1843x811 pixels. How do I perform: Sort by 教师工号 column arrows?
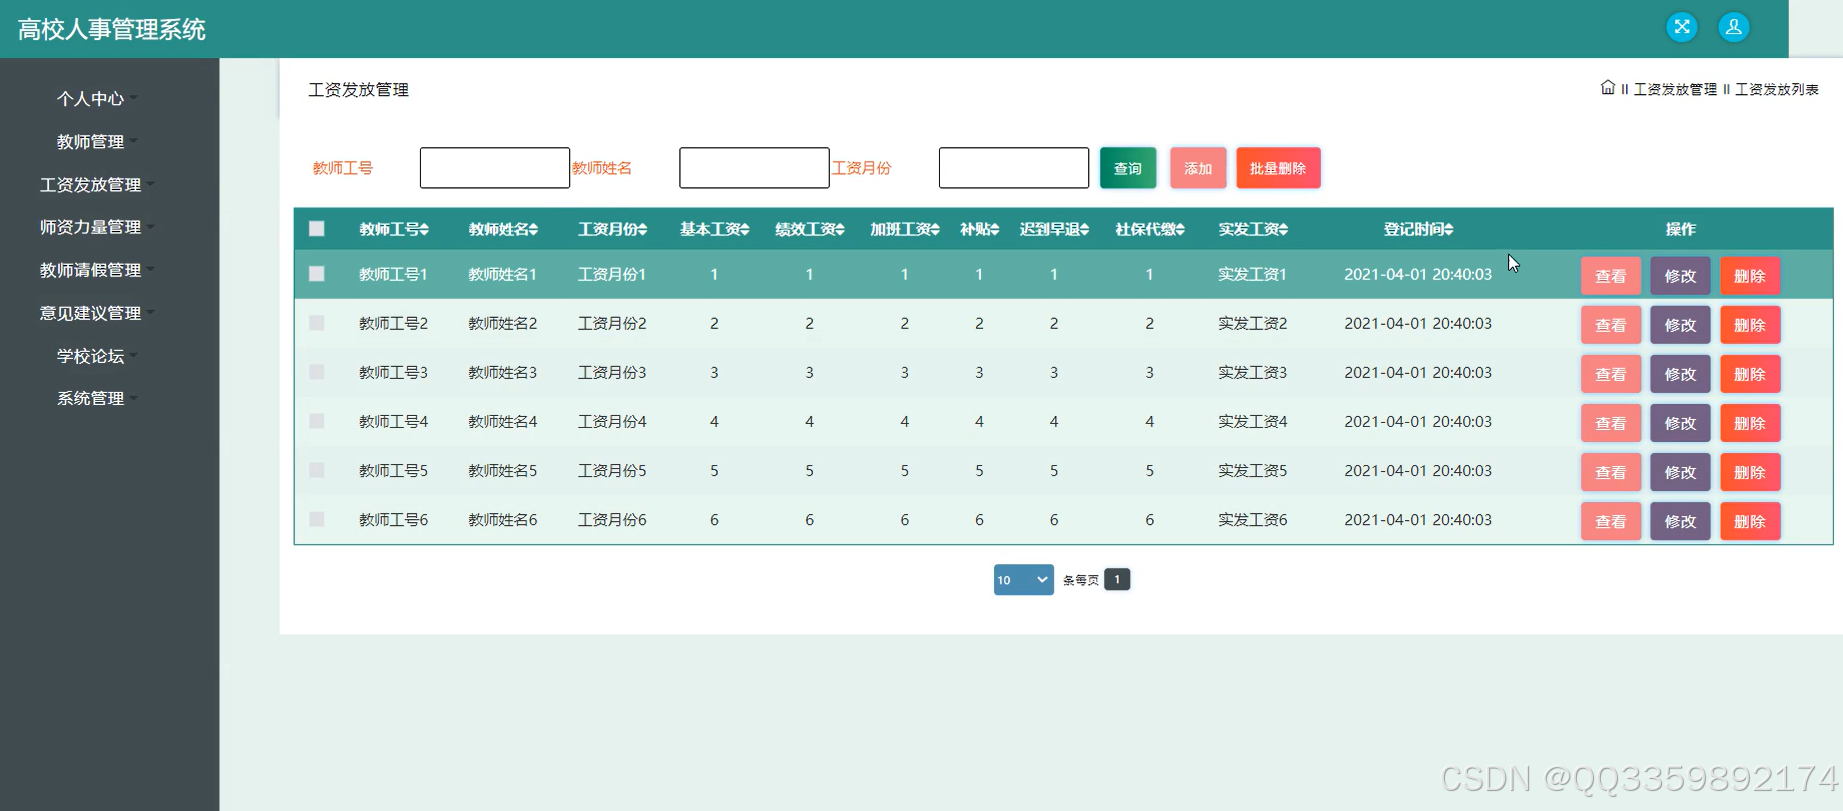point(424,230)
